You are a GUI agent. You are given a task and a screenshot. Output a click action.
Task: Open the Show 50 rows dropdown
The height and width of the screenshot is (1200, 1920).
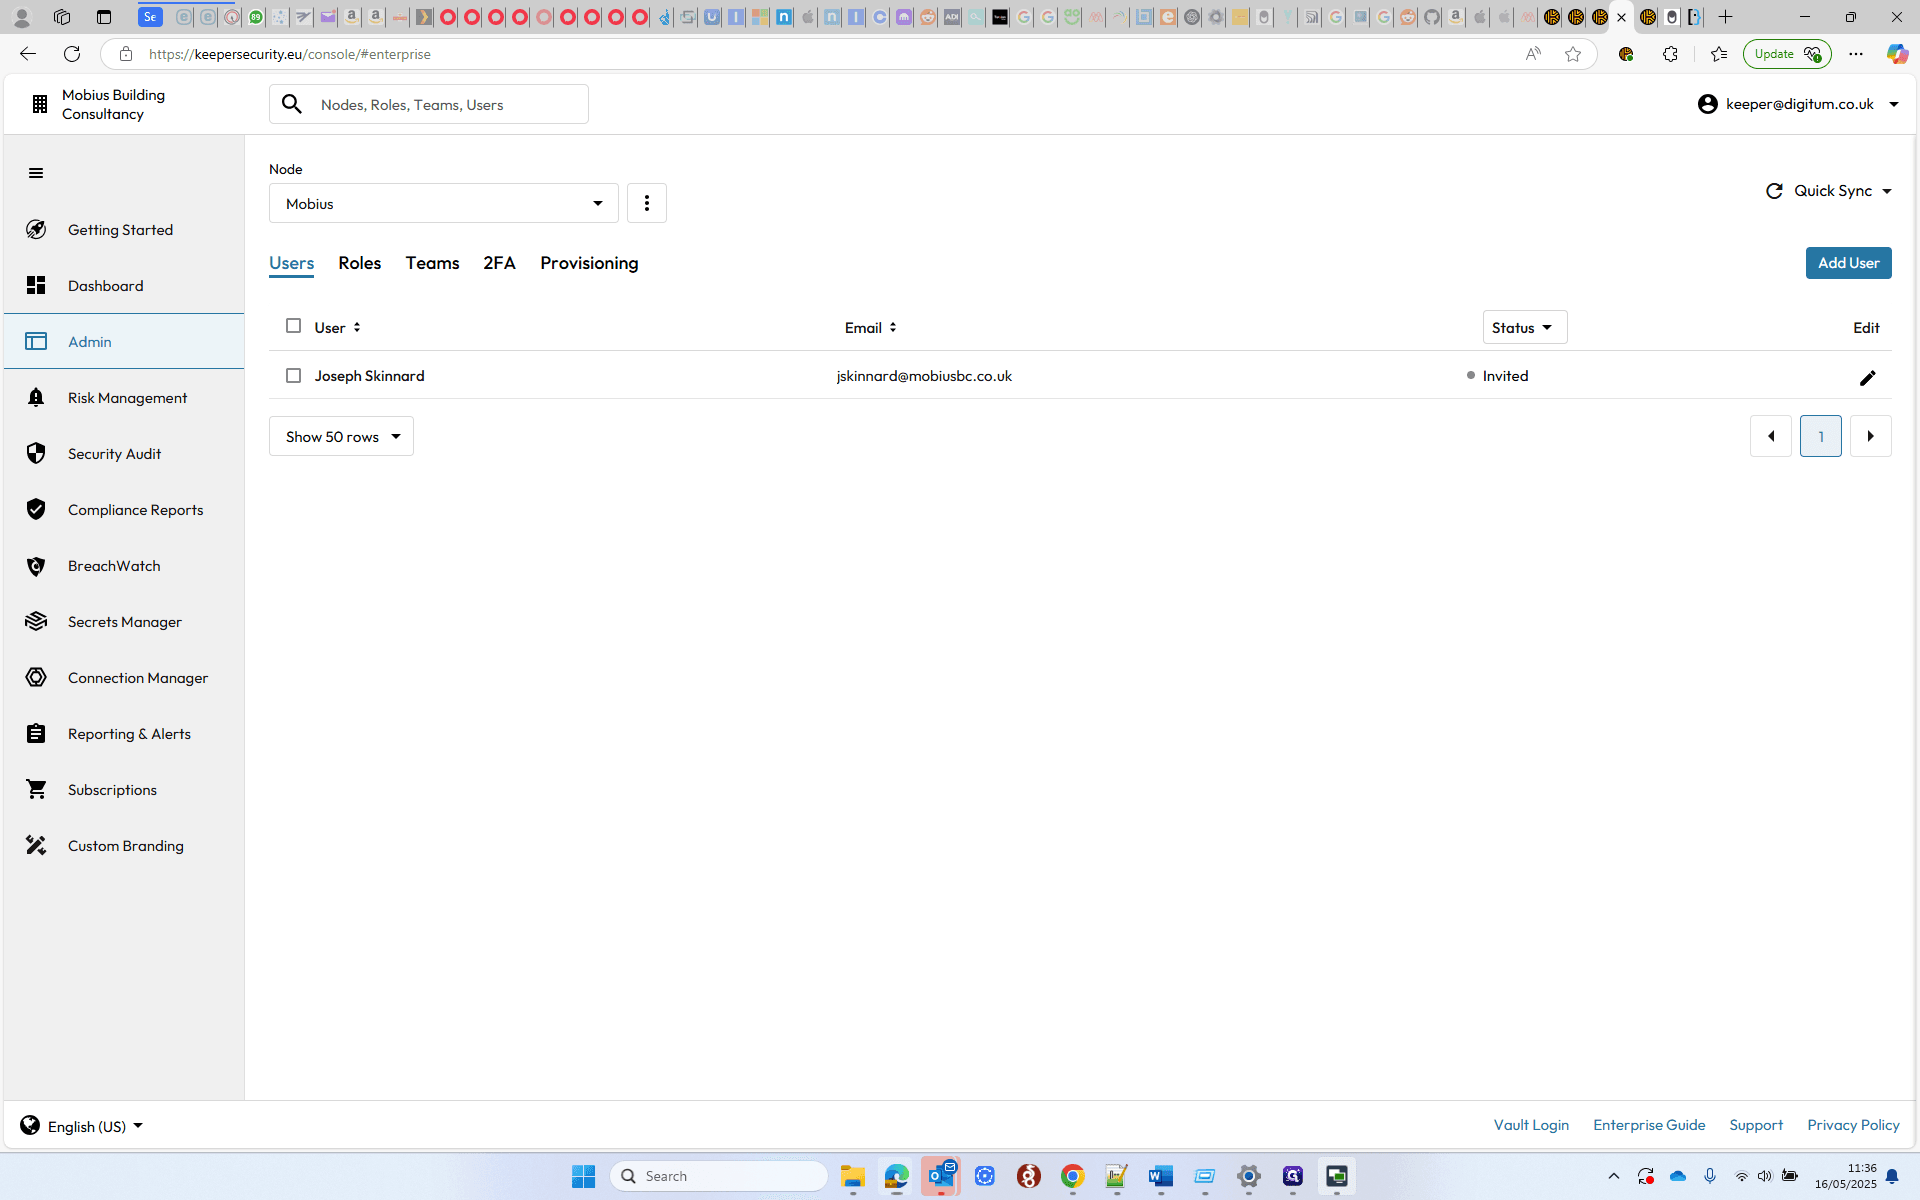pos(341,436)
